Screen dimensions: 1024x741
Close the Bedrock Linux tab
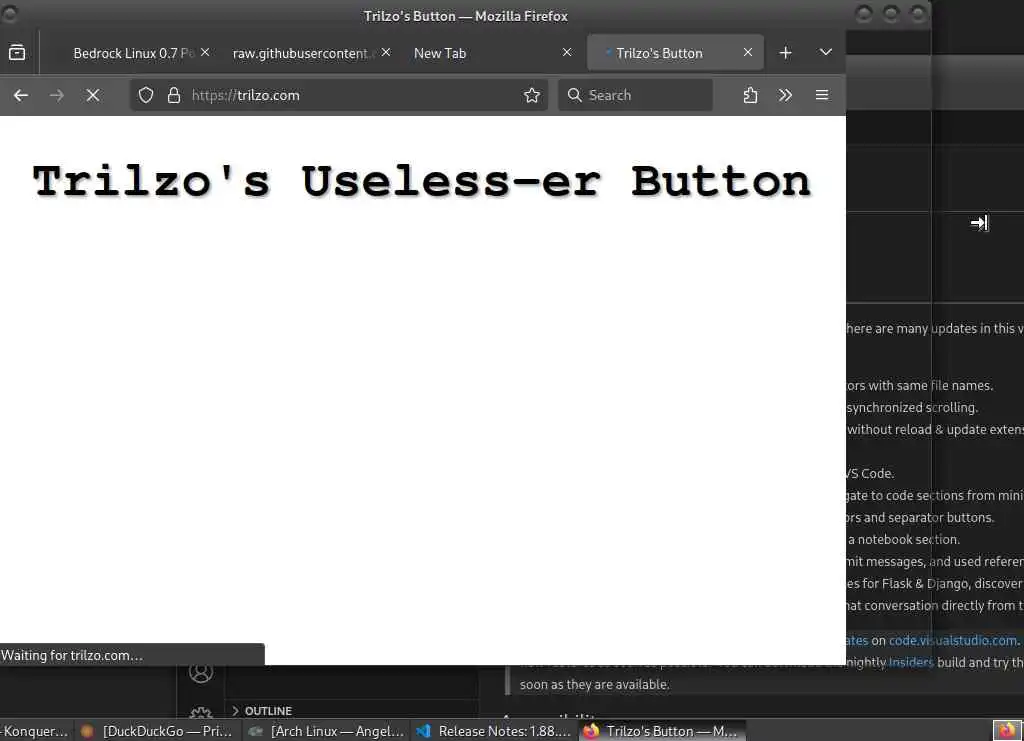pyautogui.click(x=205, y=52)
